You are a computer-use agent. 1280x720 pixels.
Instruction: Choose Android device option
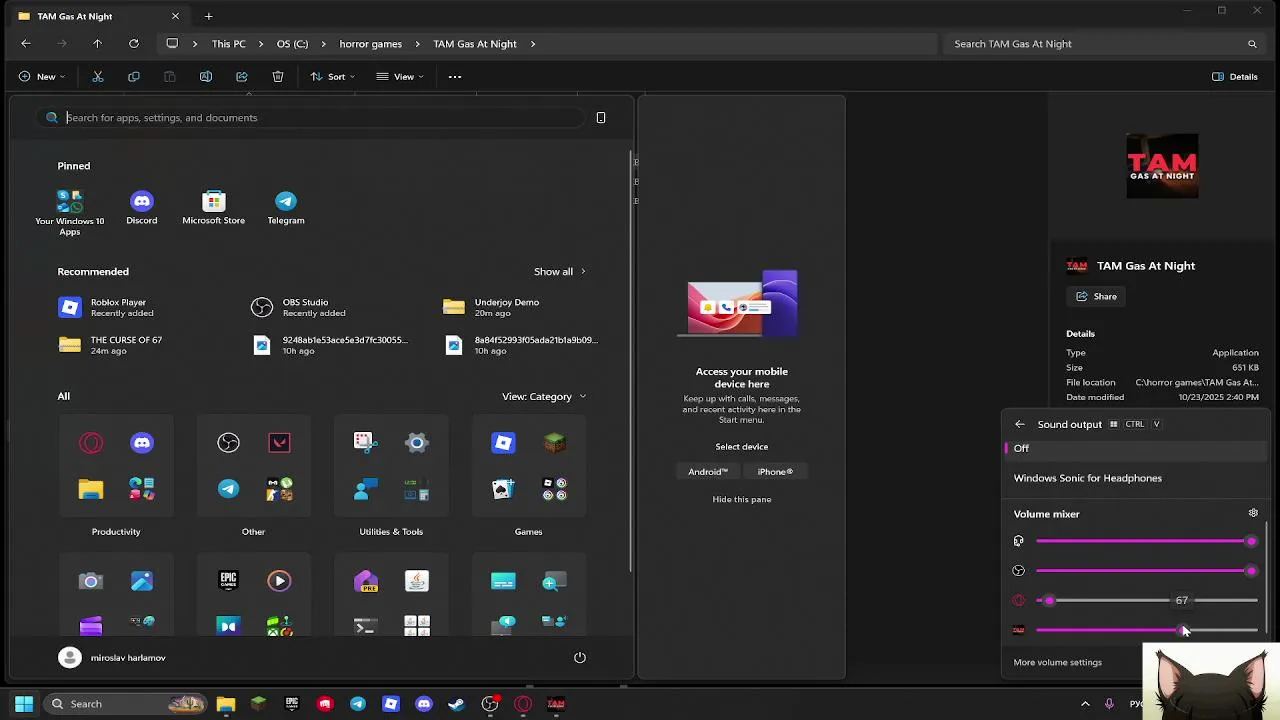click(x=708, y=472)
